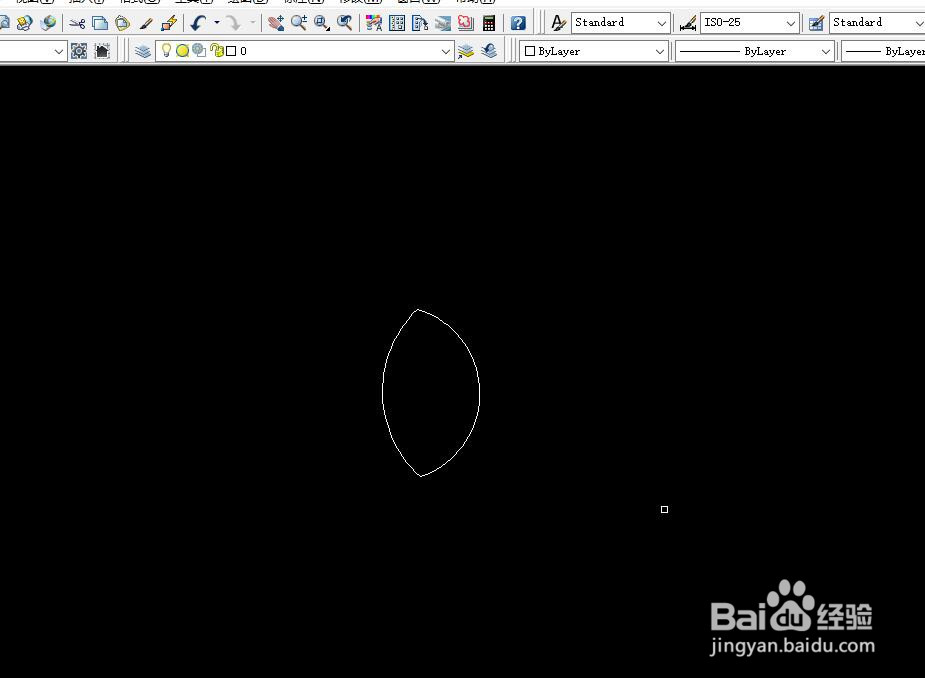The image size is (925, 678).
Task: Cut selection with the scissors icon
Action: point(77,23)
